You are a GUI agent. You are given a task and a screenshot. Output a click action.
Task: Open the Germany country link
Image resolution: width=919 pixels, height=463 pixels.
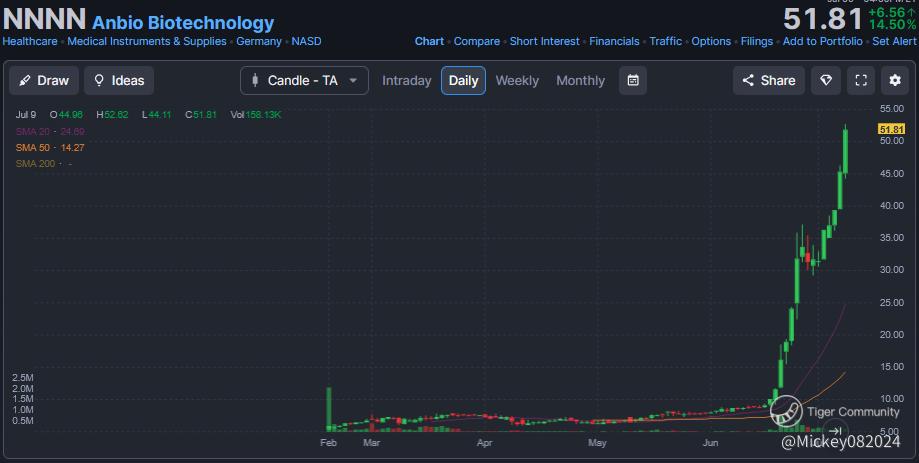pyautogui.click(x=258, y=41)
